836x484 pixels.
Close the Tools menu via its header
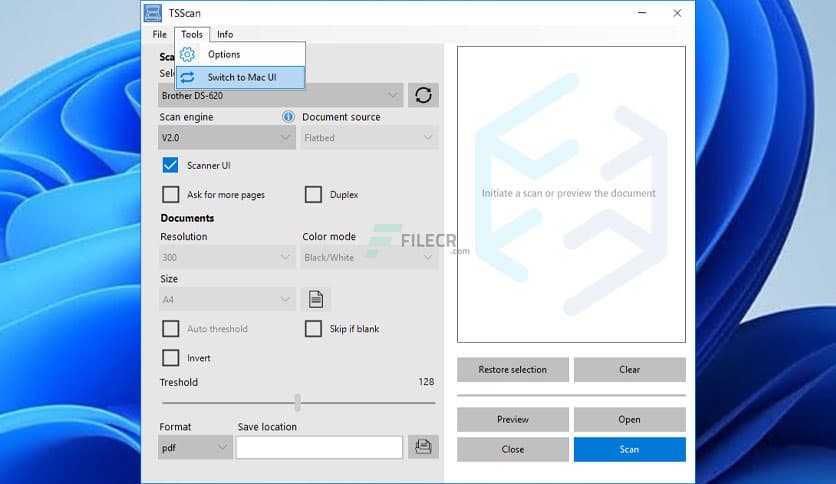tap(192, 34)
